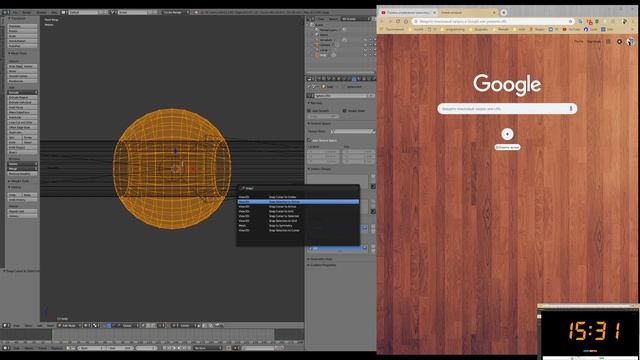
Task: Click the Object Data properties tab icon
Action: coord(354,79)
